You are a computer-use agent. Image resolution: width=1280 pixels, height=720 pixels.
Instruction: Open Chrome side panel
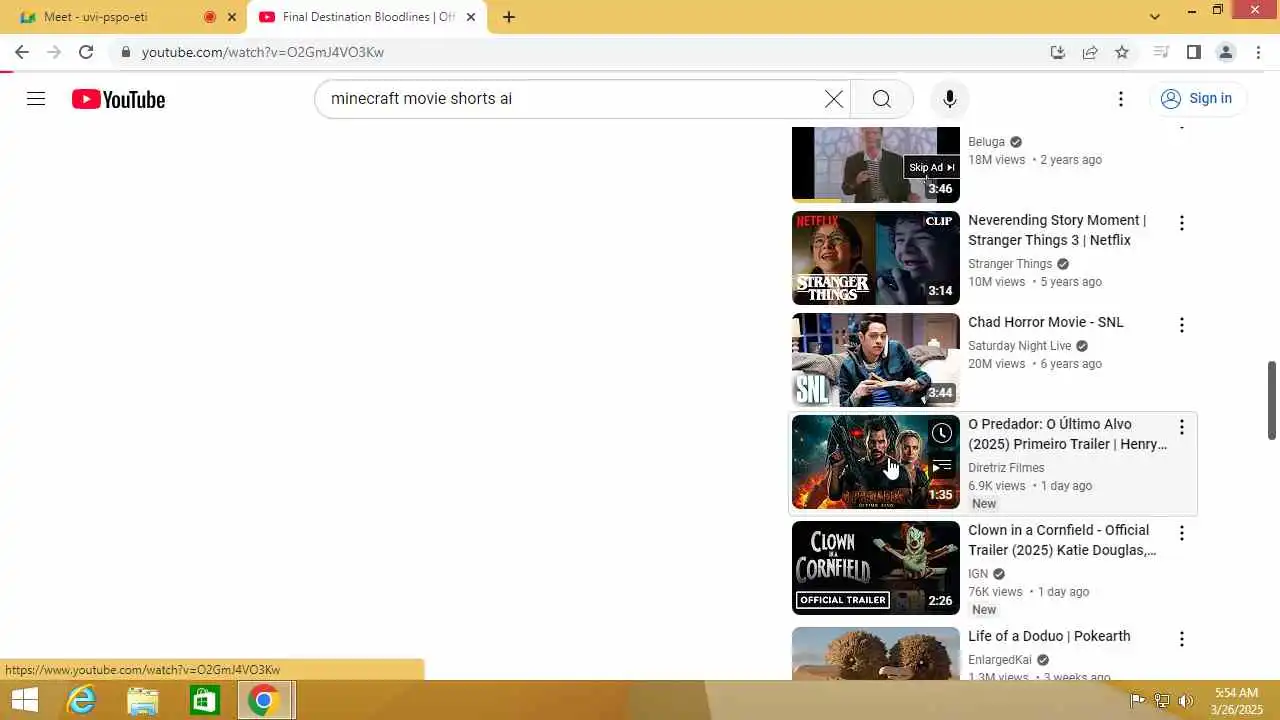pyautogui.click(x=1193, y=52)
